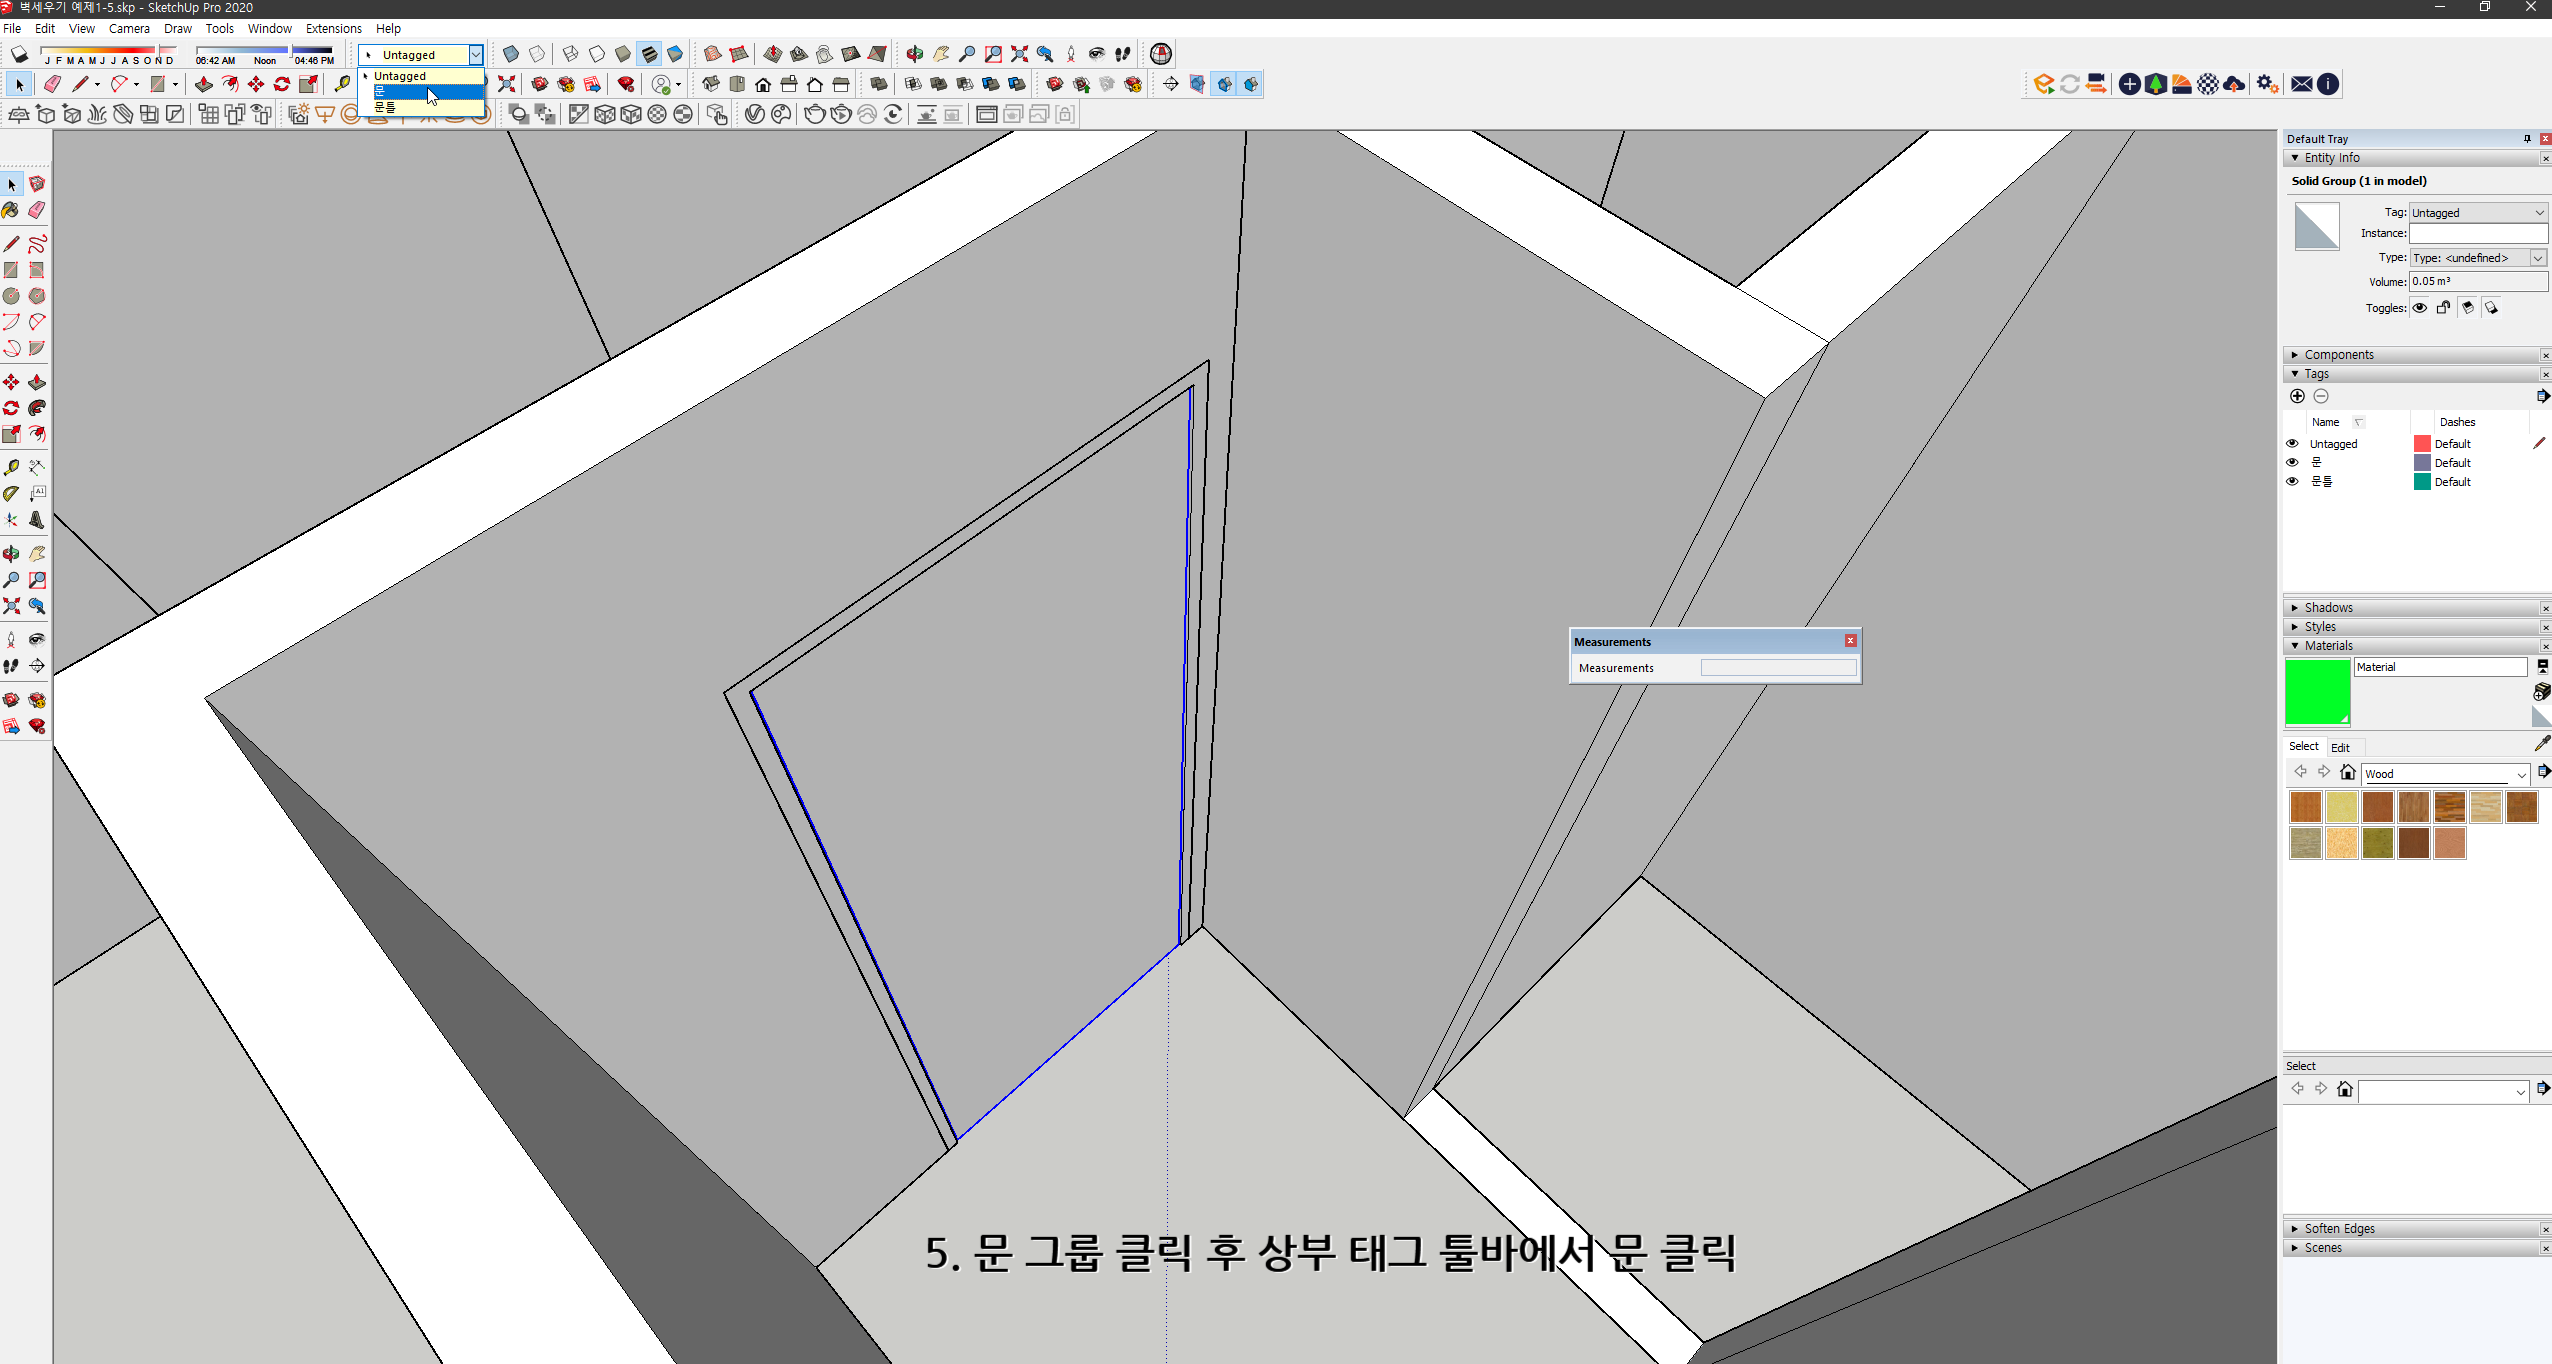This screenshot has width=2552, height=1364.
Task: Switch to the Edit tab in Materials
Action: click(x=2339, y=747)
